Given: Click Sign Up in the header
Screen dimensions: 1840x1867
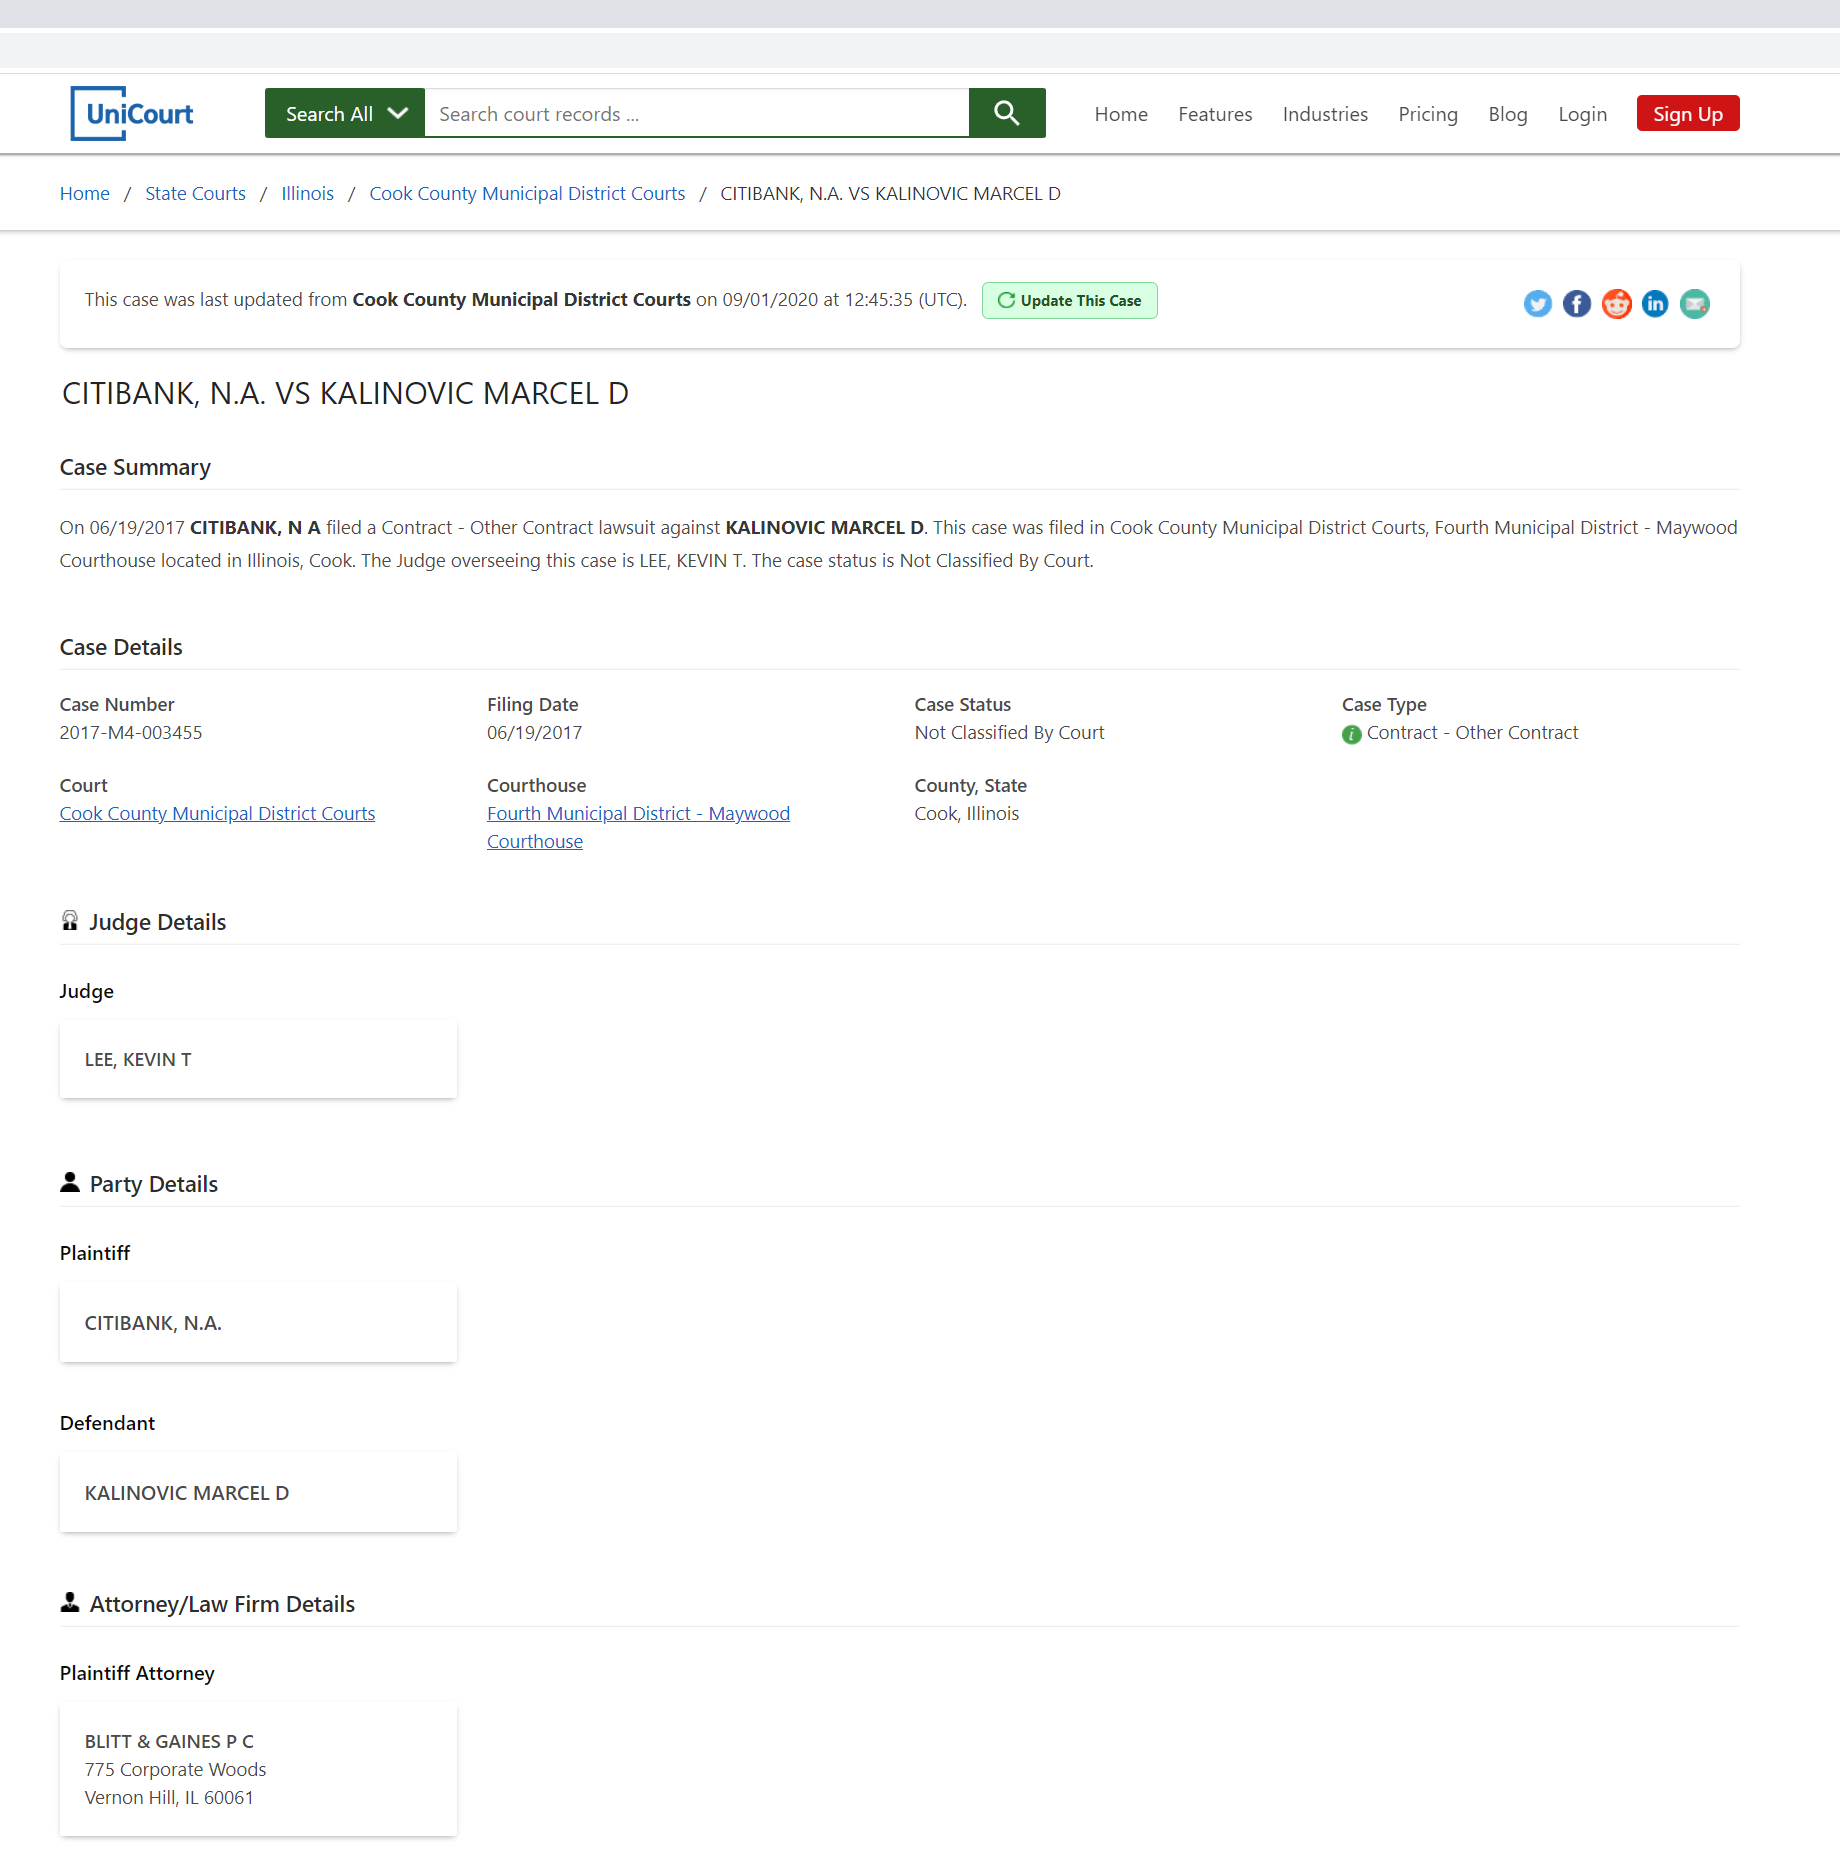Looking at the screenshot, I should click(x=1687, y=113).
